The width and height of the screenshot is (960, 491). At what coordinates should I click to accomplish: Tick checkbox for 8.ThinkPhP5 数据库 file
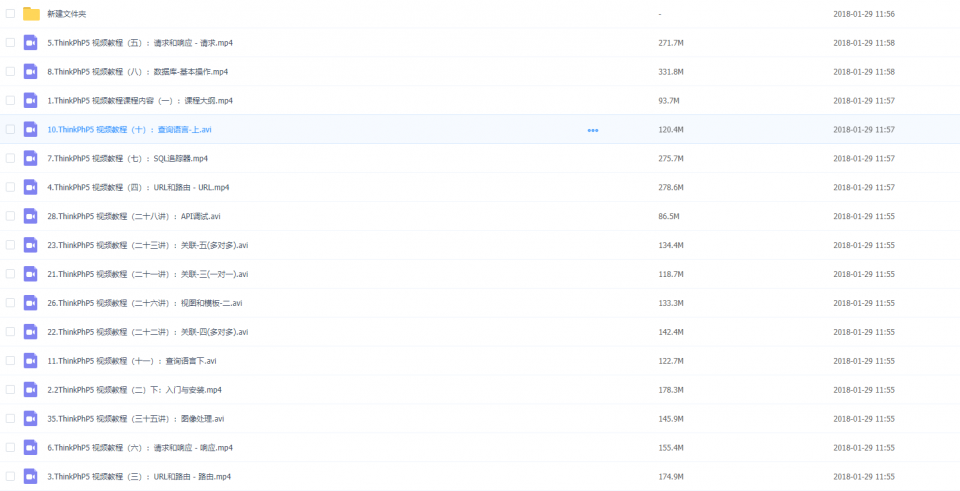(x=10, y=71)
